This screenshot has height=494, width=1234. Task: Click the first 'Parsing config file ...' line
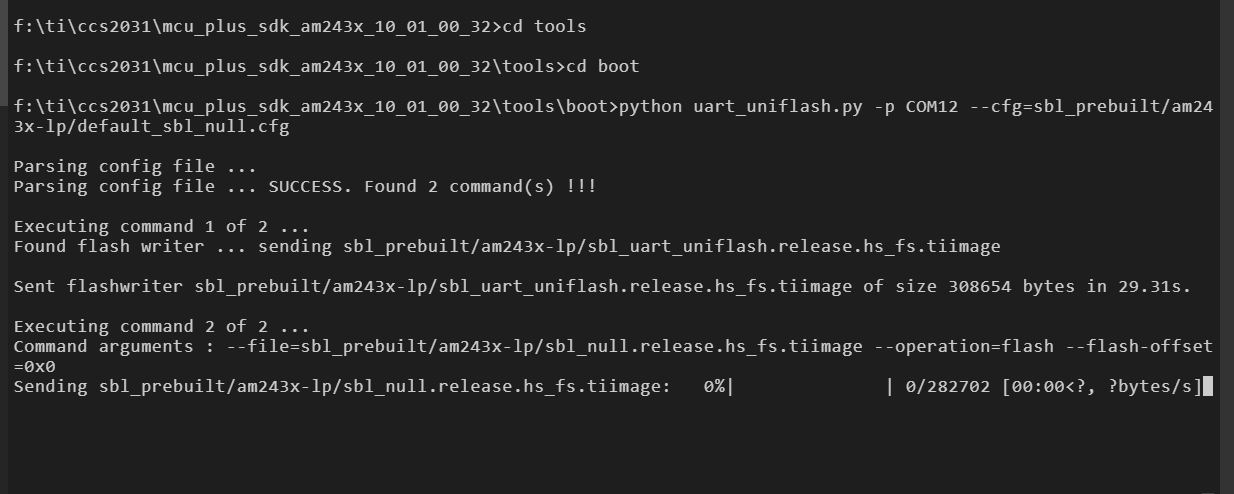click(135, 166)
